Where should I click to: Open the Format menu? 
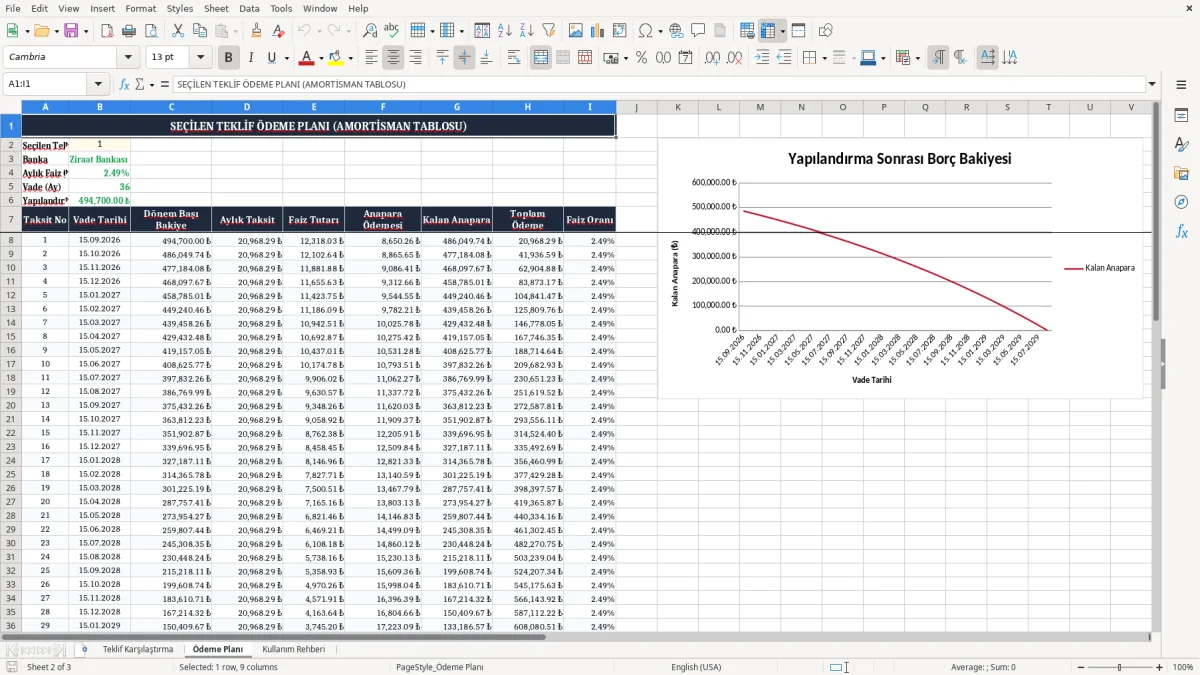140,8
